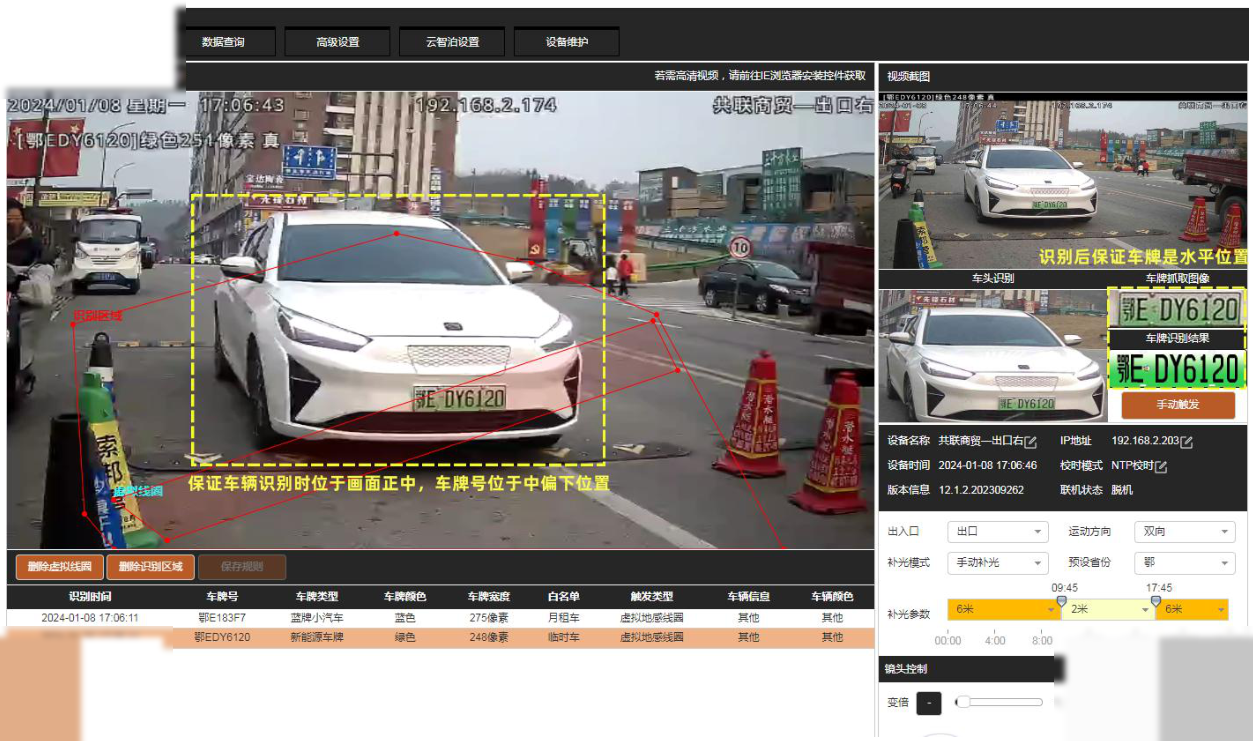Click the 临时车 whitelist cell

[564, 637]
